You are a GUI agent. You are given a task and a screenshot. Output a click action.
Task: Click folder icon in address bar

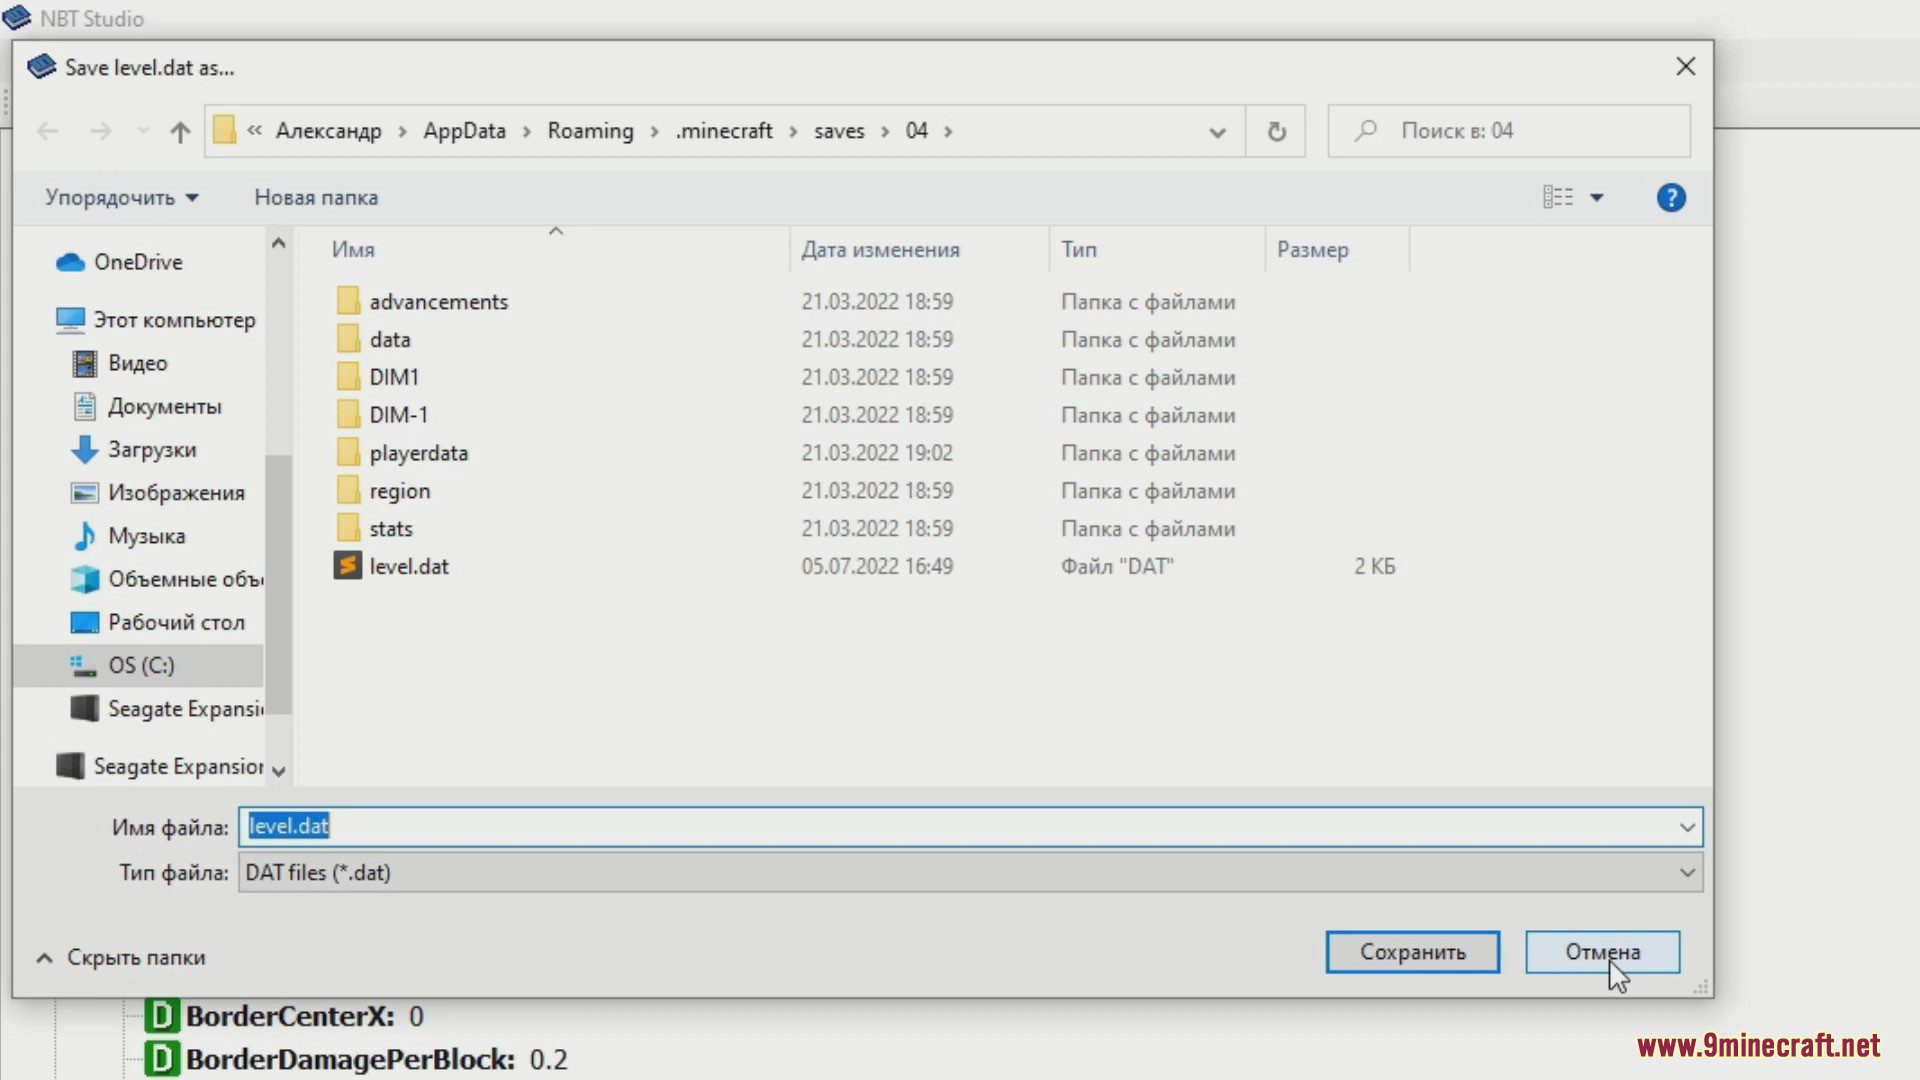tap(225, 130)
